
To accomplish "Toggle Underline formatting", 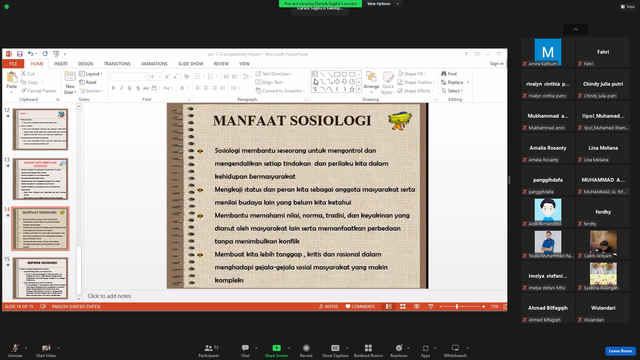I will [129, 88].
